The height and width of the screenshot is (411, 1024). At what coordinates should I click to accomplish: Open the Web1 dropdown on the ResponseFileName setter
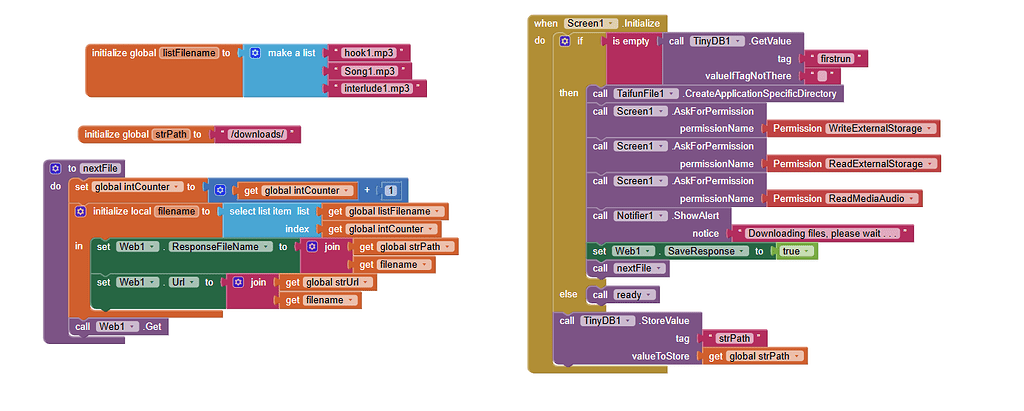[153, 246]
